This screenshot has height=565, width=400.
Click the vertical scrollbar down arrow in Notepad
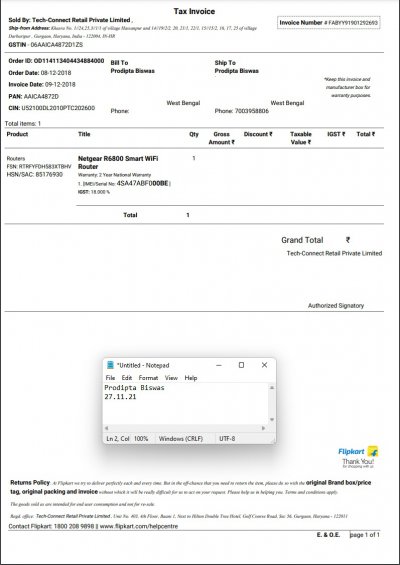[x=272, y=420]
